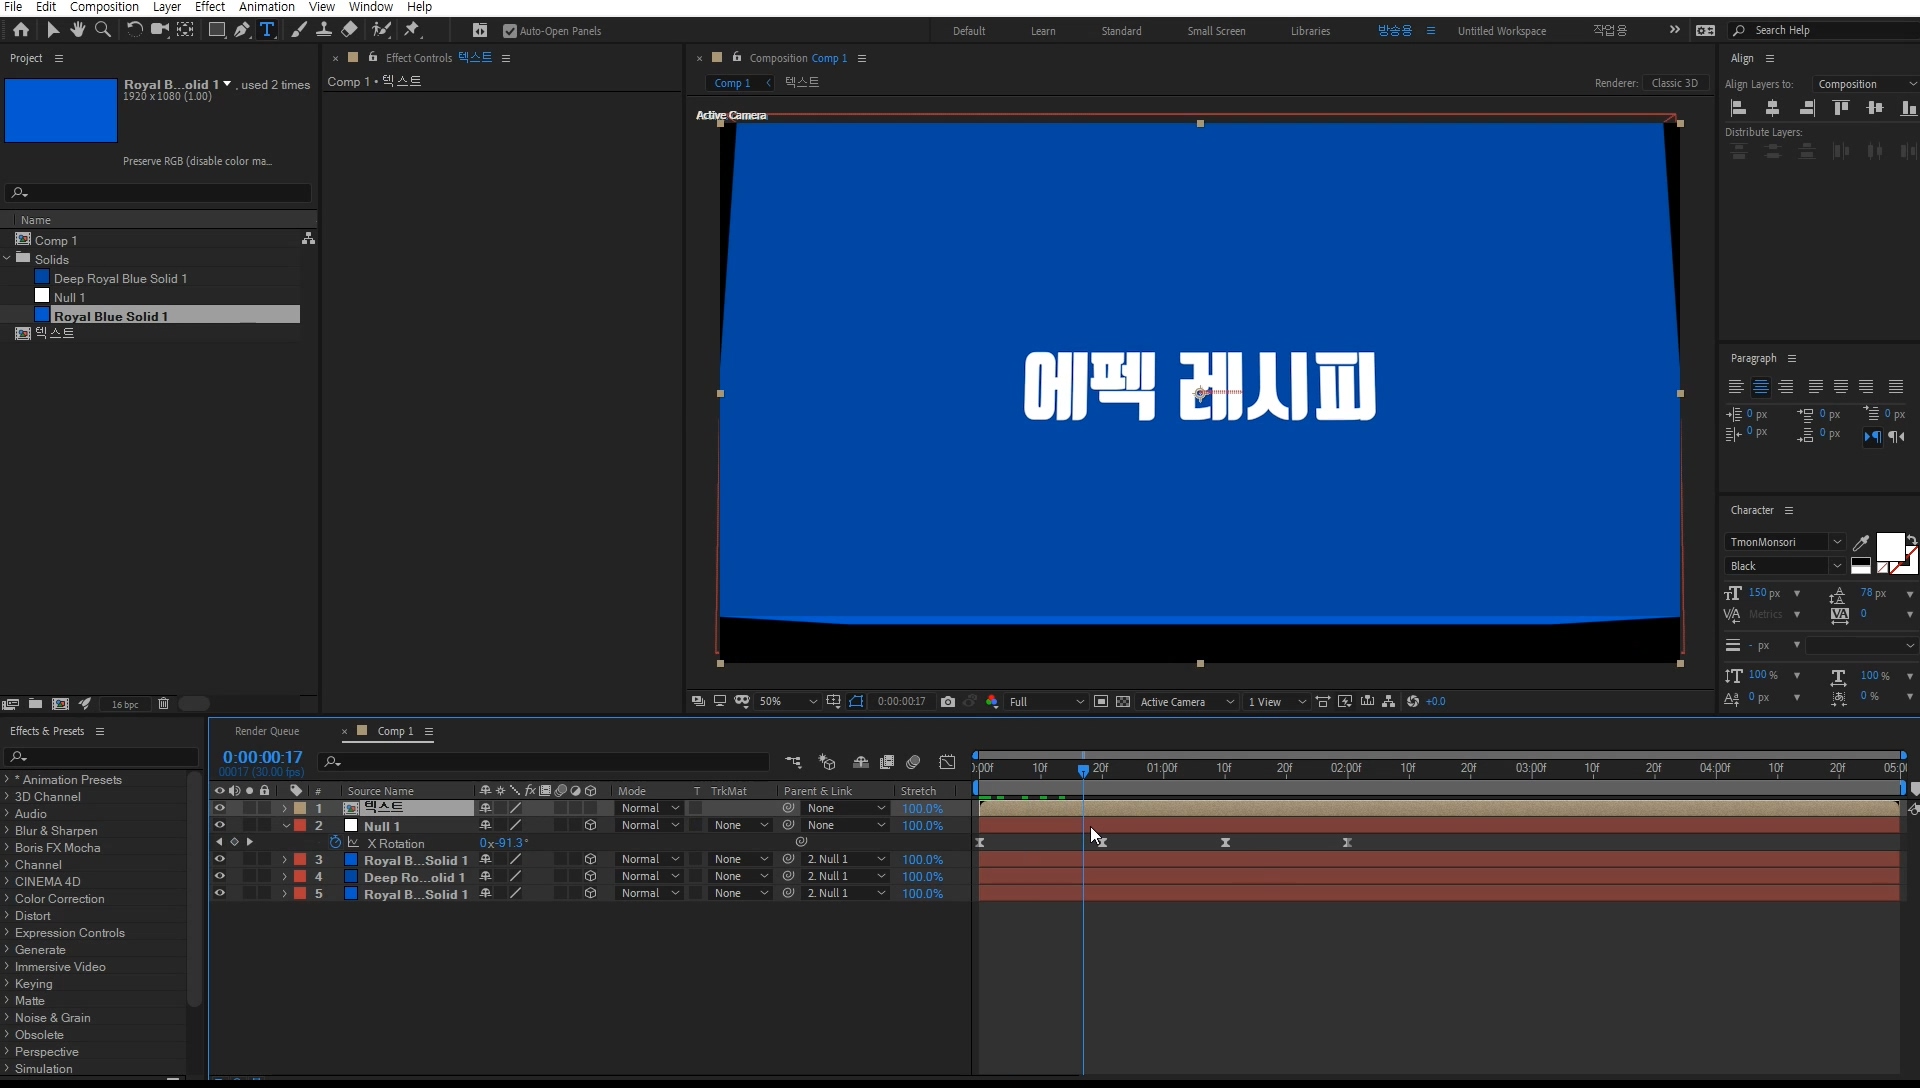Click the 16 bpc color depth button

pos(125,704)
